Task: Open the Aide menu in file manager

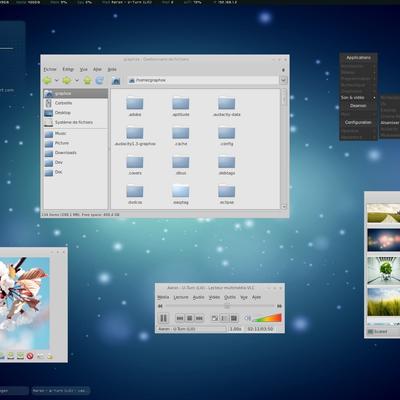Action: click(112, 69)
